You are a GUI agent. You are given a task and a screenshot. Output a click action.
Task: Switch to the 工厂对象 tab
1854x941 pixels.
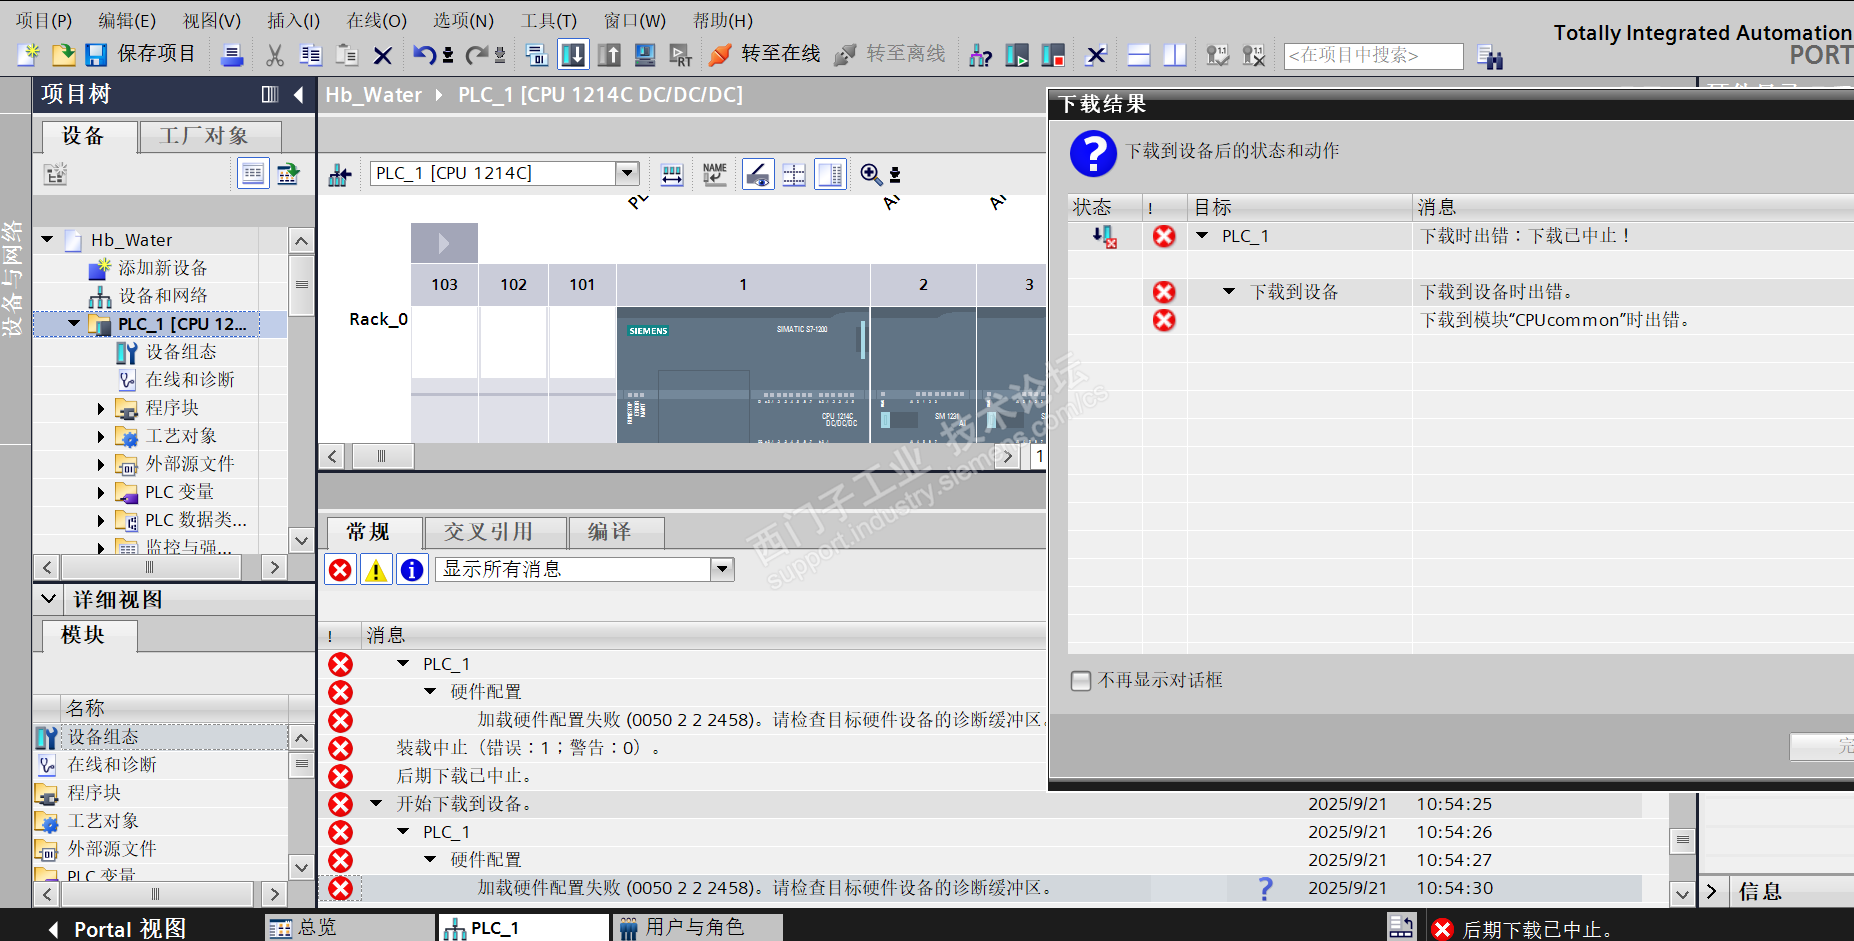click(209, 136)
